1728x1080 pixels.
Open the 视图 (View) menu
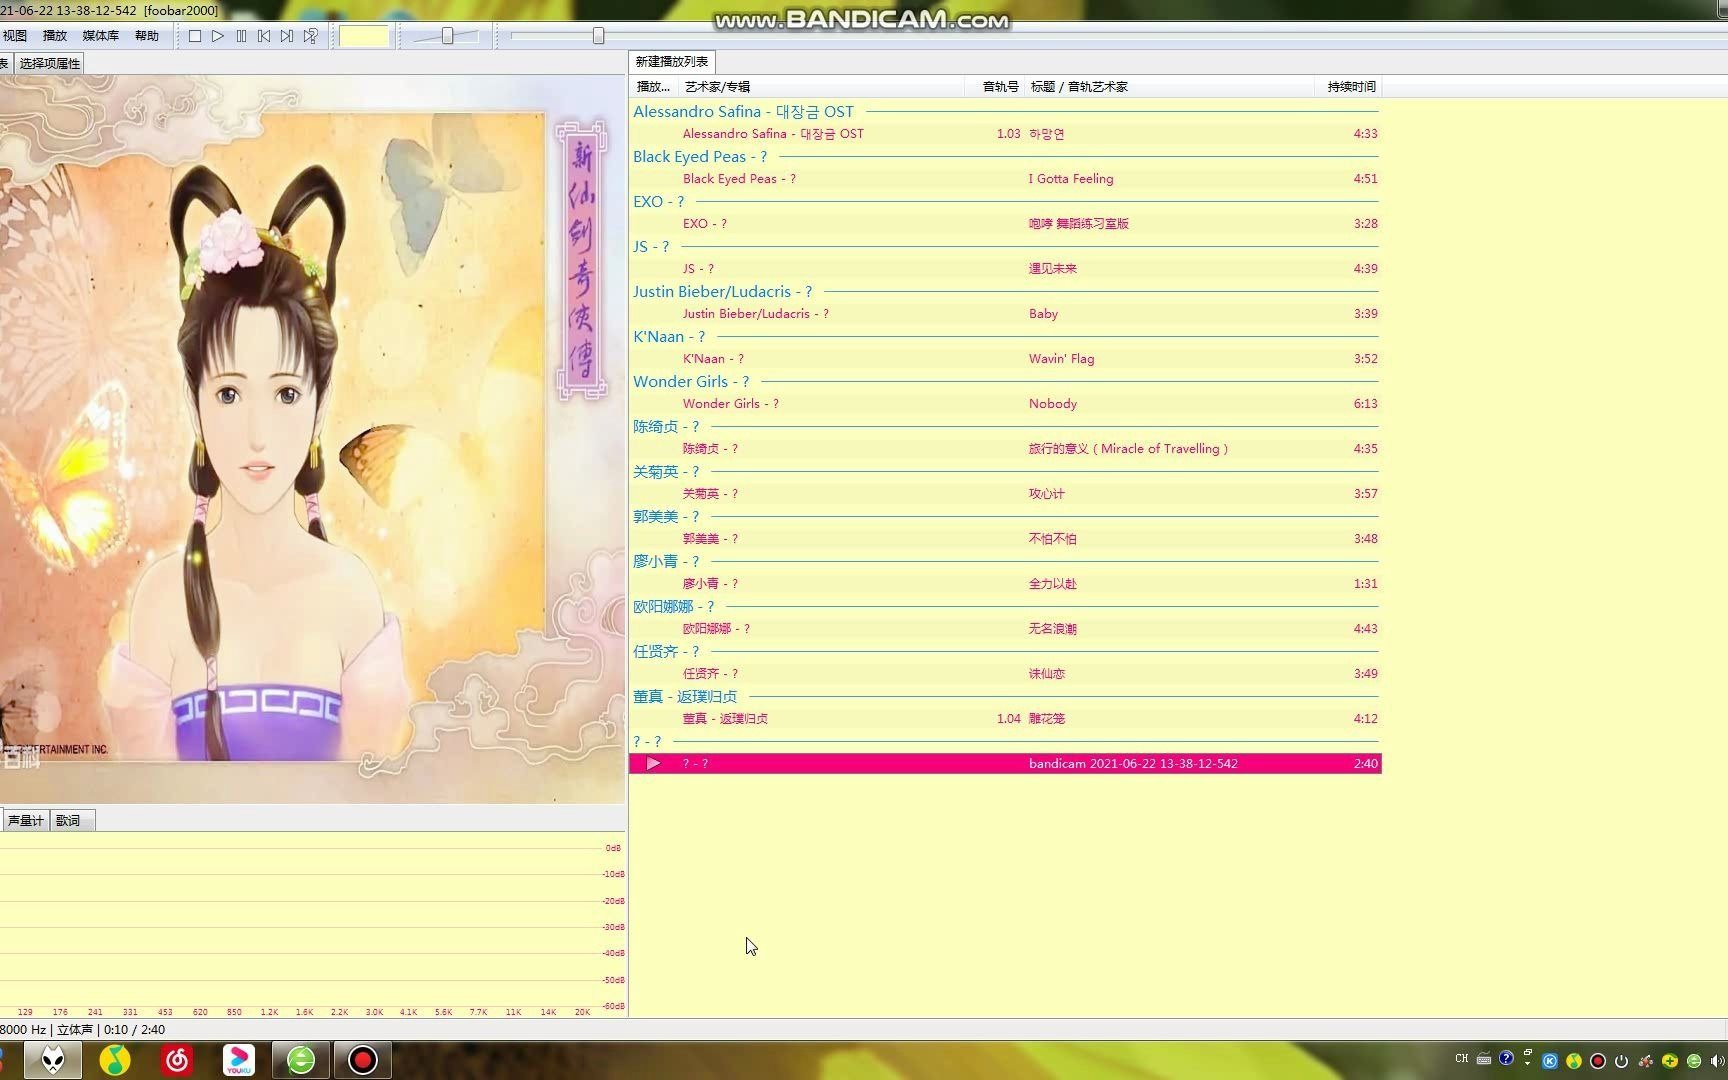click(15, 36)
